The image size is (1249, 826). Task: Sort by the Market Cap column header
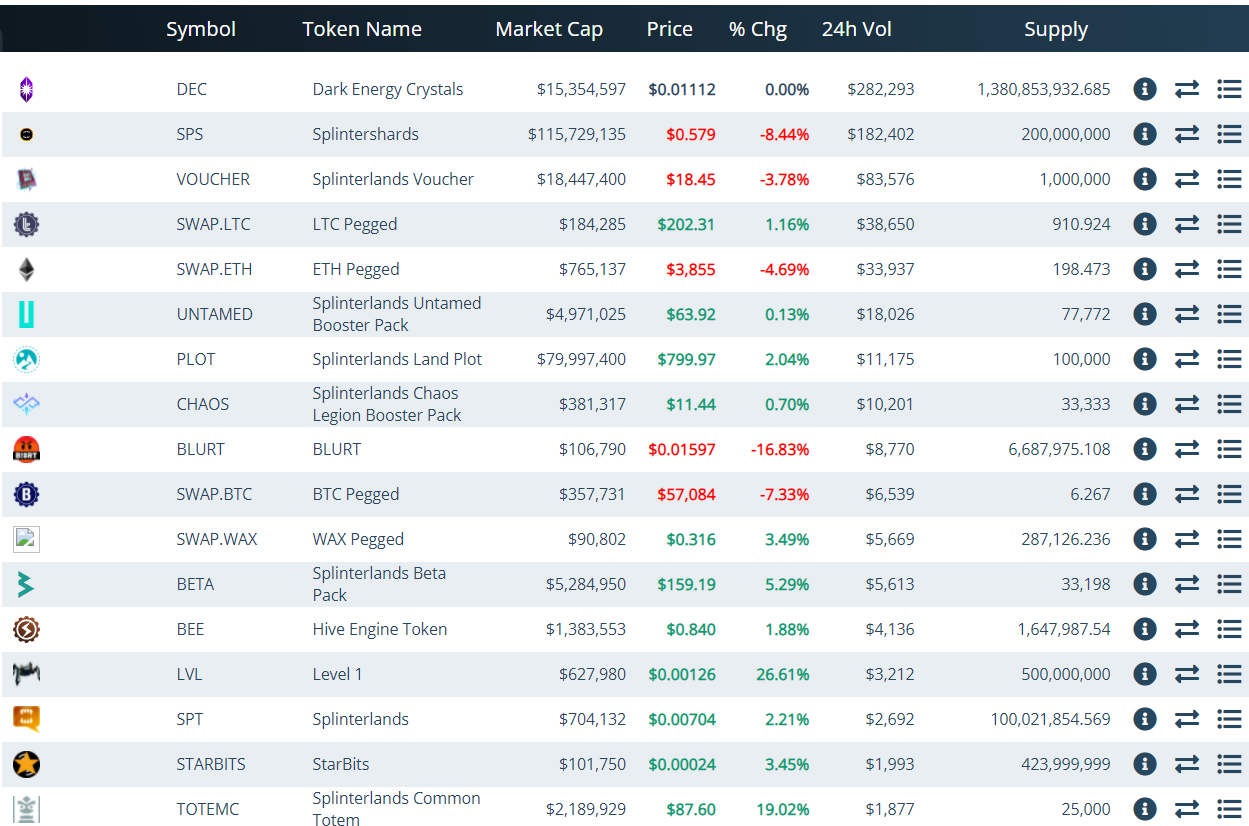(549, 29)
